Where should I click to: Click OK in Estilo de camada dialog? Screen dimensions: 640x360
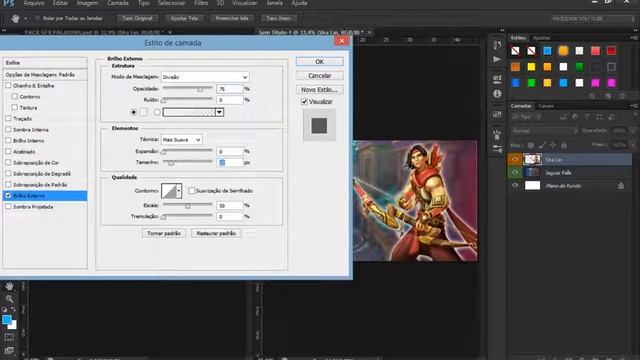pyautogui.click(x=320, y=62)
